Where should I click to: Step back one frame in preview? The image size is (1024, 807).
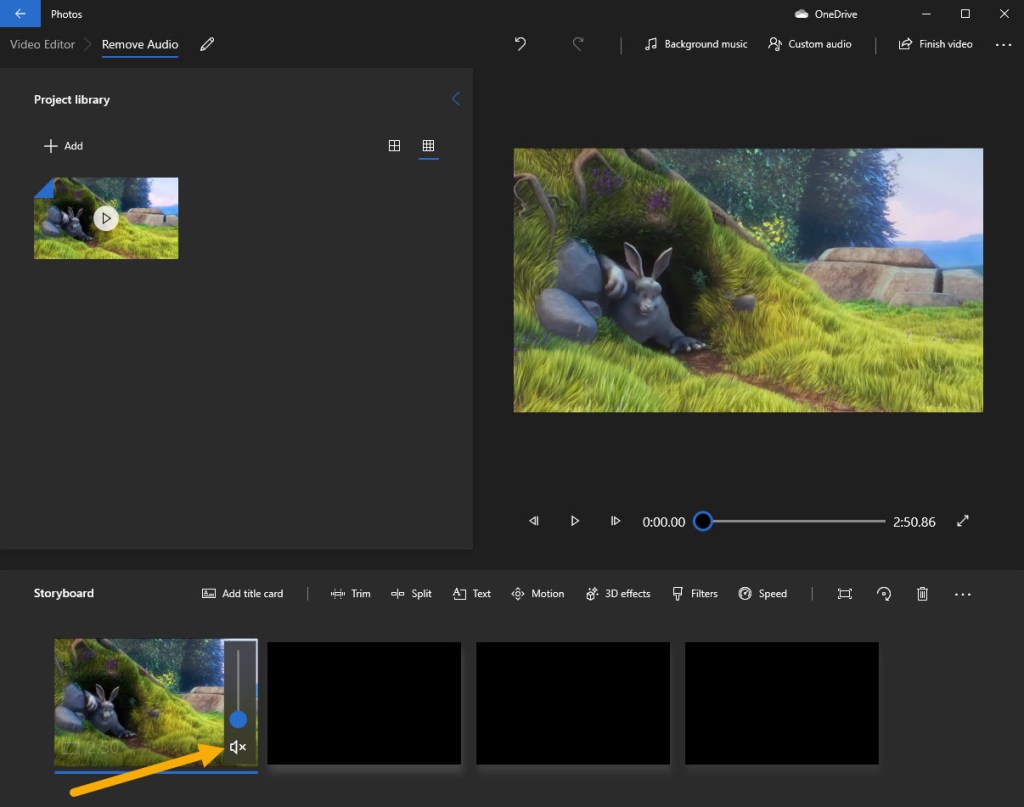click(534, 521)
